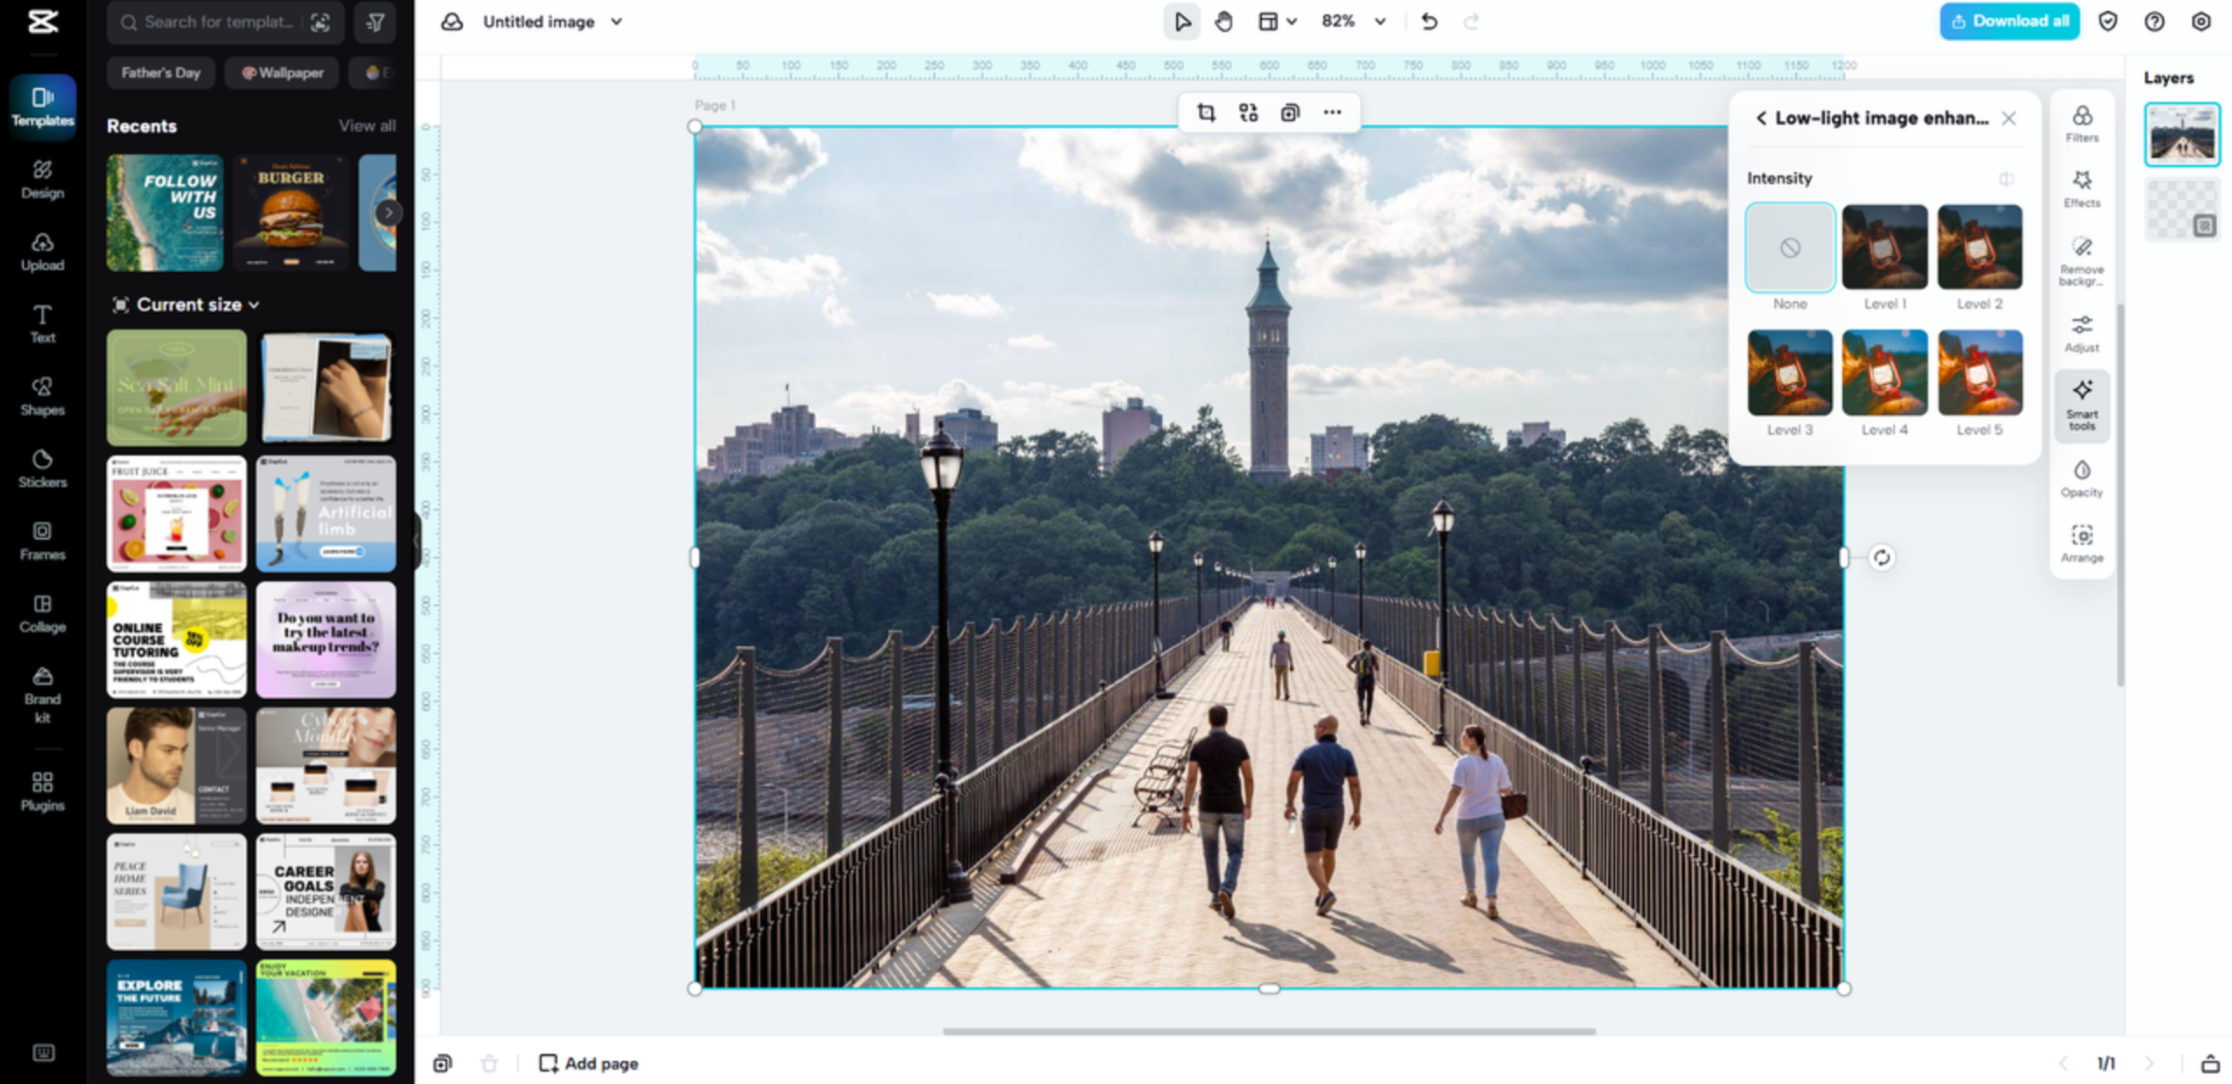Viewport: 2232px width, 1084px height.
Task: Open the Father's Day template category
Action: coord(160,72)
